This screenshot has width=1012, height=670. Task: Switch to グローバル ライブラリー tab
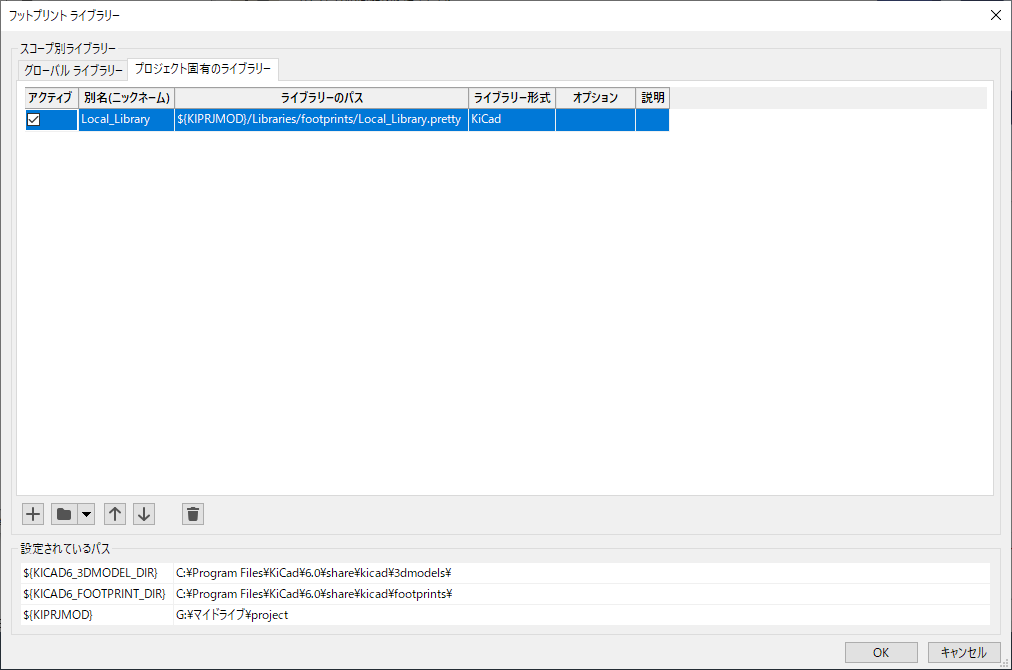[x=73, y=71]
